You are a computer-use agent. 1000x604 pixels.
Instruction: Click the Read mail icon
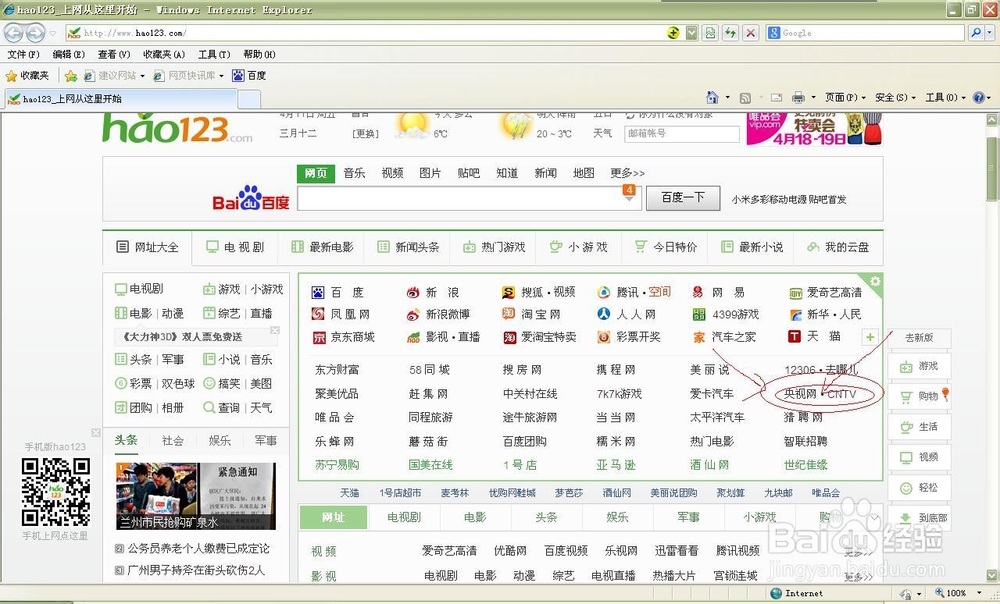point(776,98)
